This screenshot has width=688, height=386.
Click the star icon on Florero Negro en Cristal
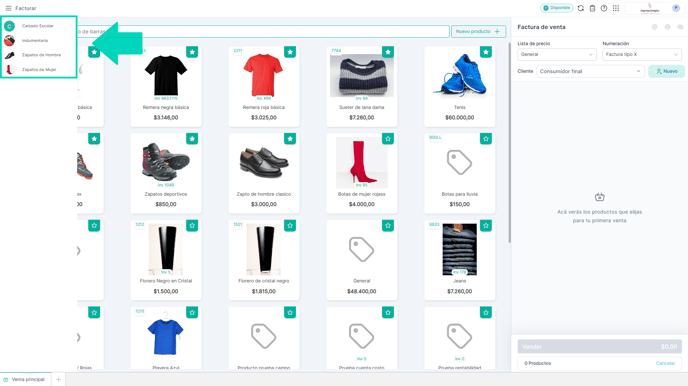192,225
